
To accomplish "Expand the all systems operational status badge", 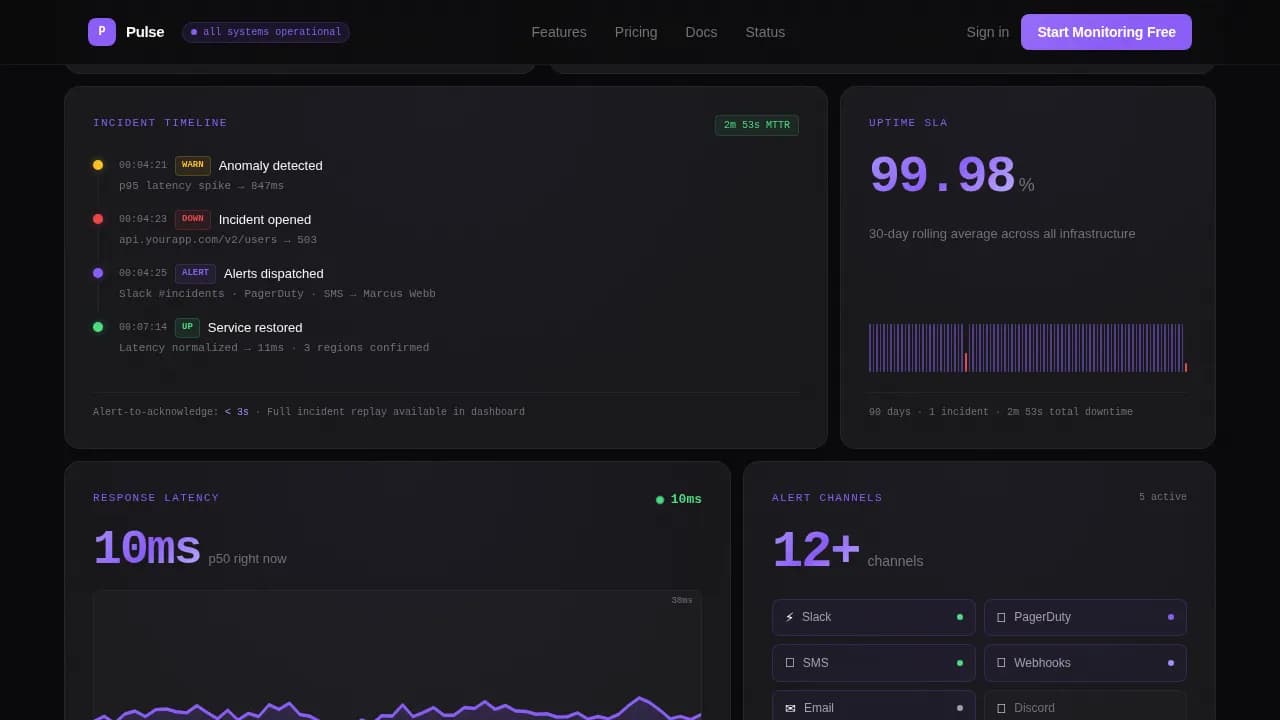I will (x=265, y=31).
